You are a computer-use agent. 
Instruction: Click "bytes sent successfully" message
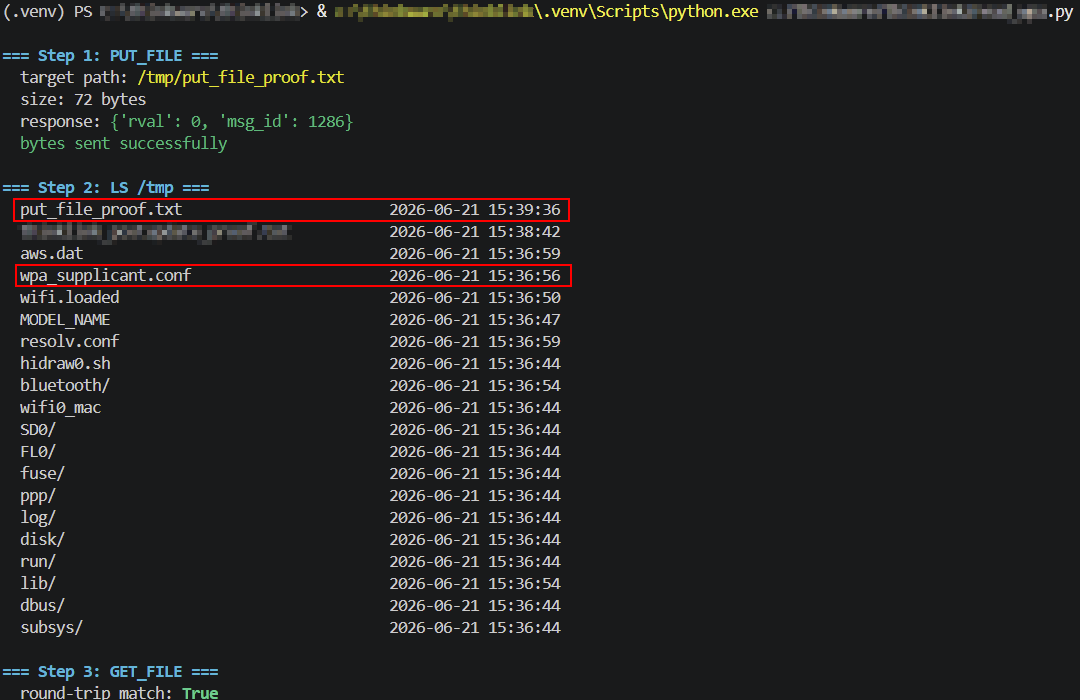pos(123,143)
